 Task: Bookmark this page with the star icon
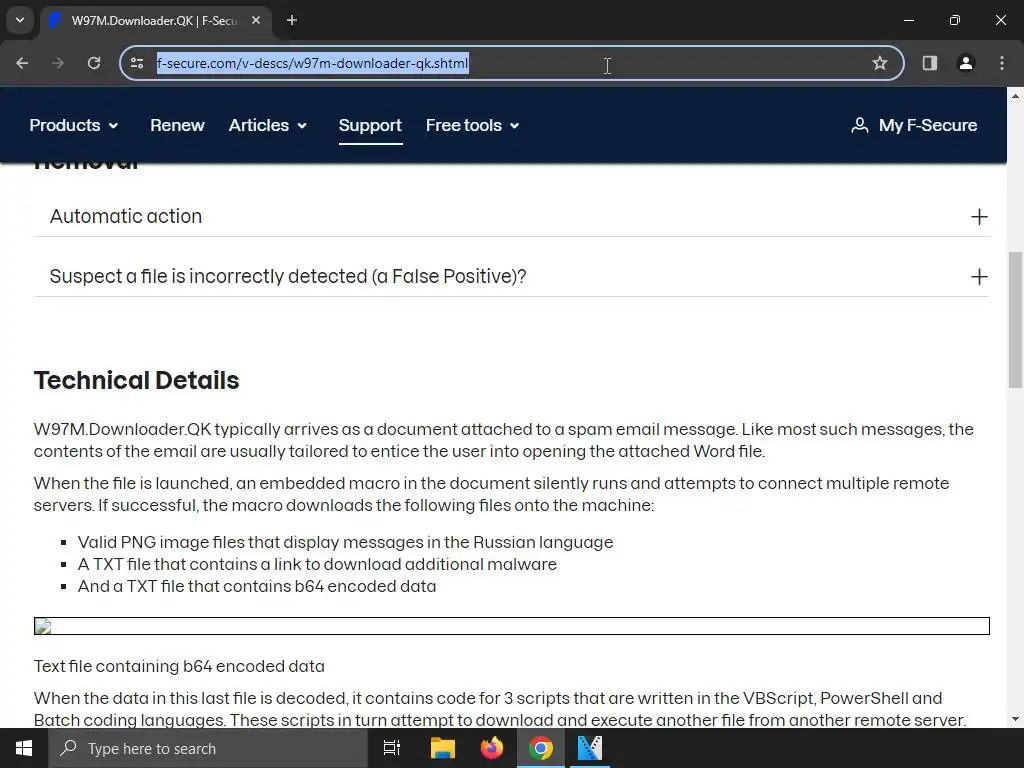880,63
